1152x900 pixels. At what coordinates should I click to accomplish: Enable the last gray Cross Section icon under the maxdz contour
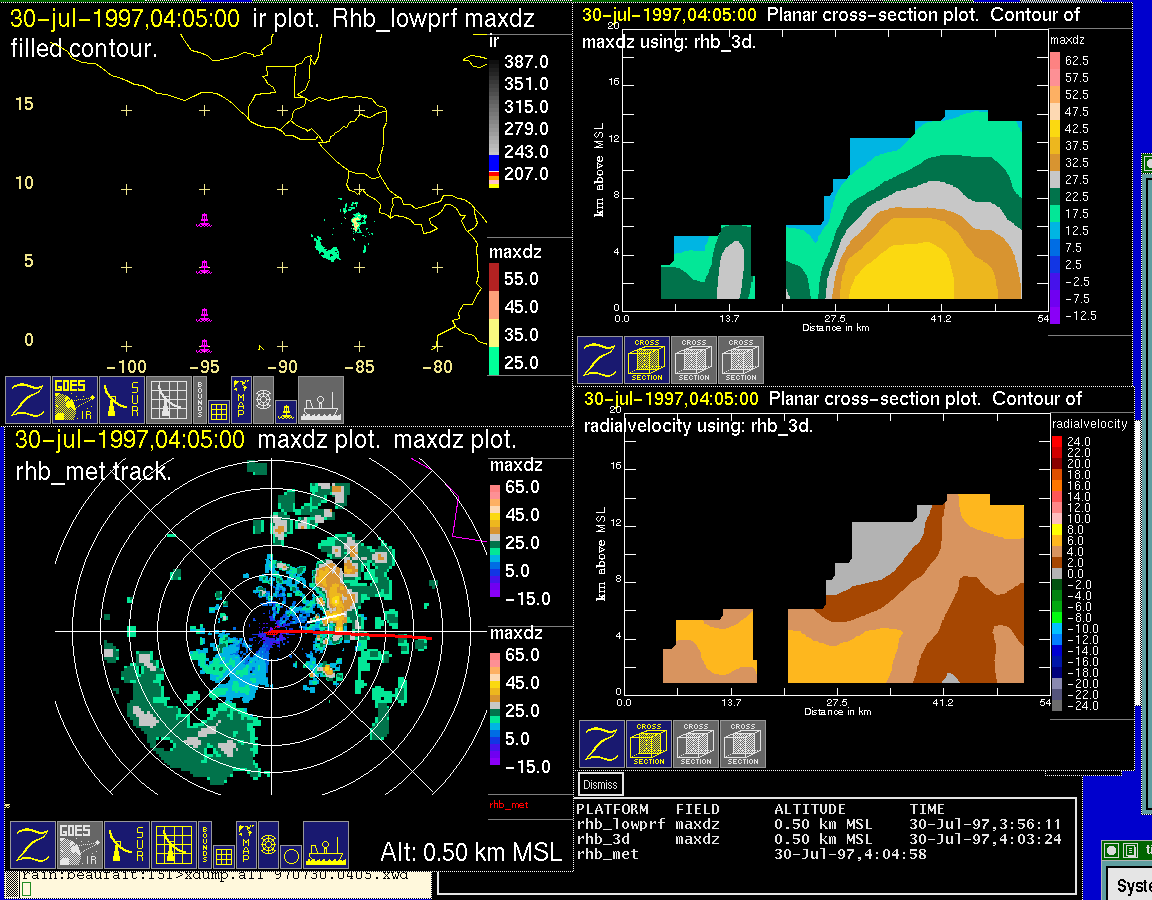coord(741,360)
